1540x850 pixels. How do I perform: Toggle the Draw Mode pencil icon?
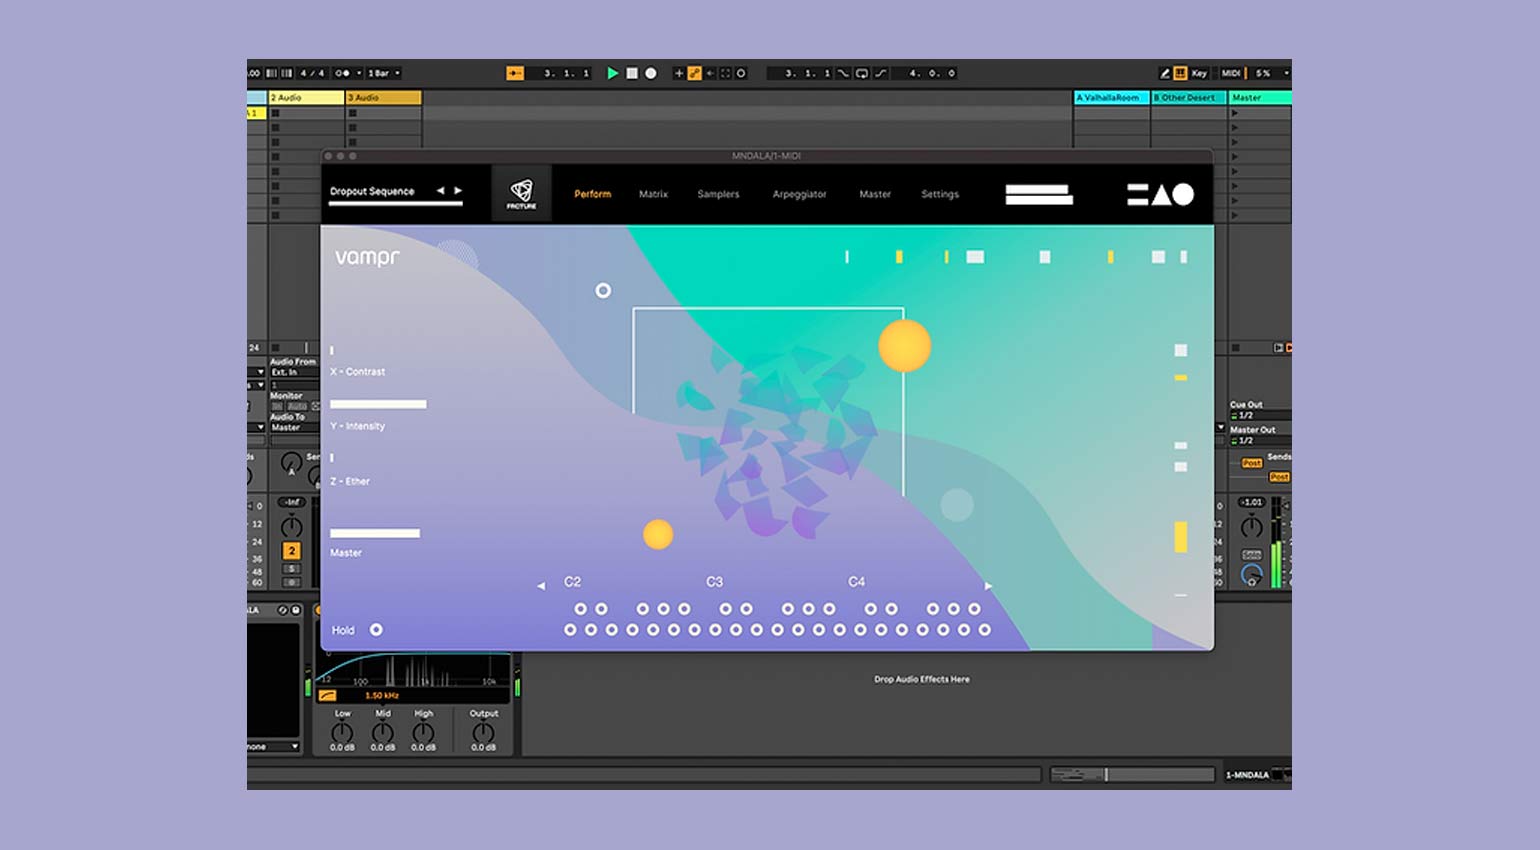coord(1165,73)
